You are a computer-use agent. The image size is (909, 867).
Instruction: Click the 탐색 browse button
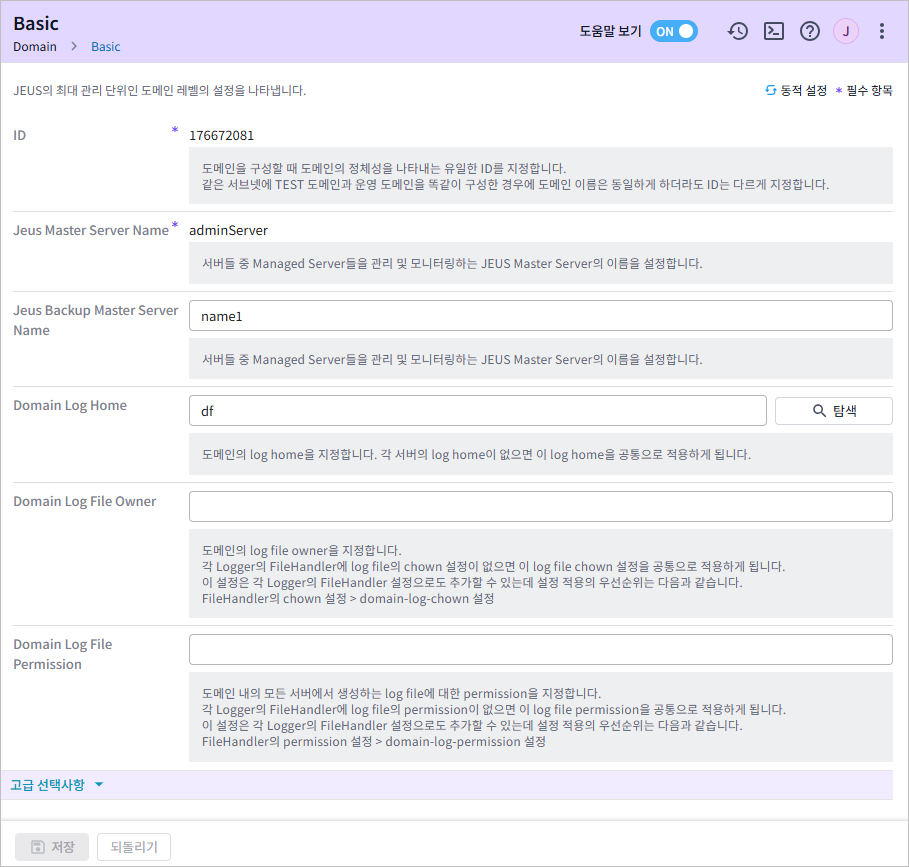[x=833, y=411]
